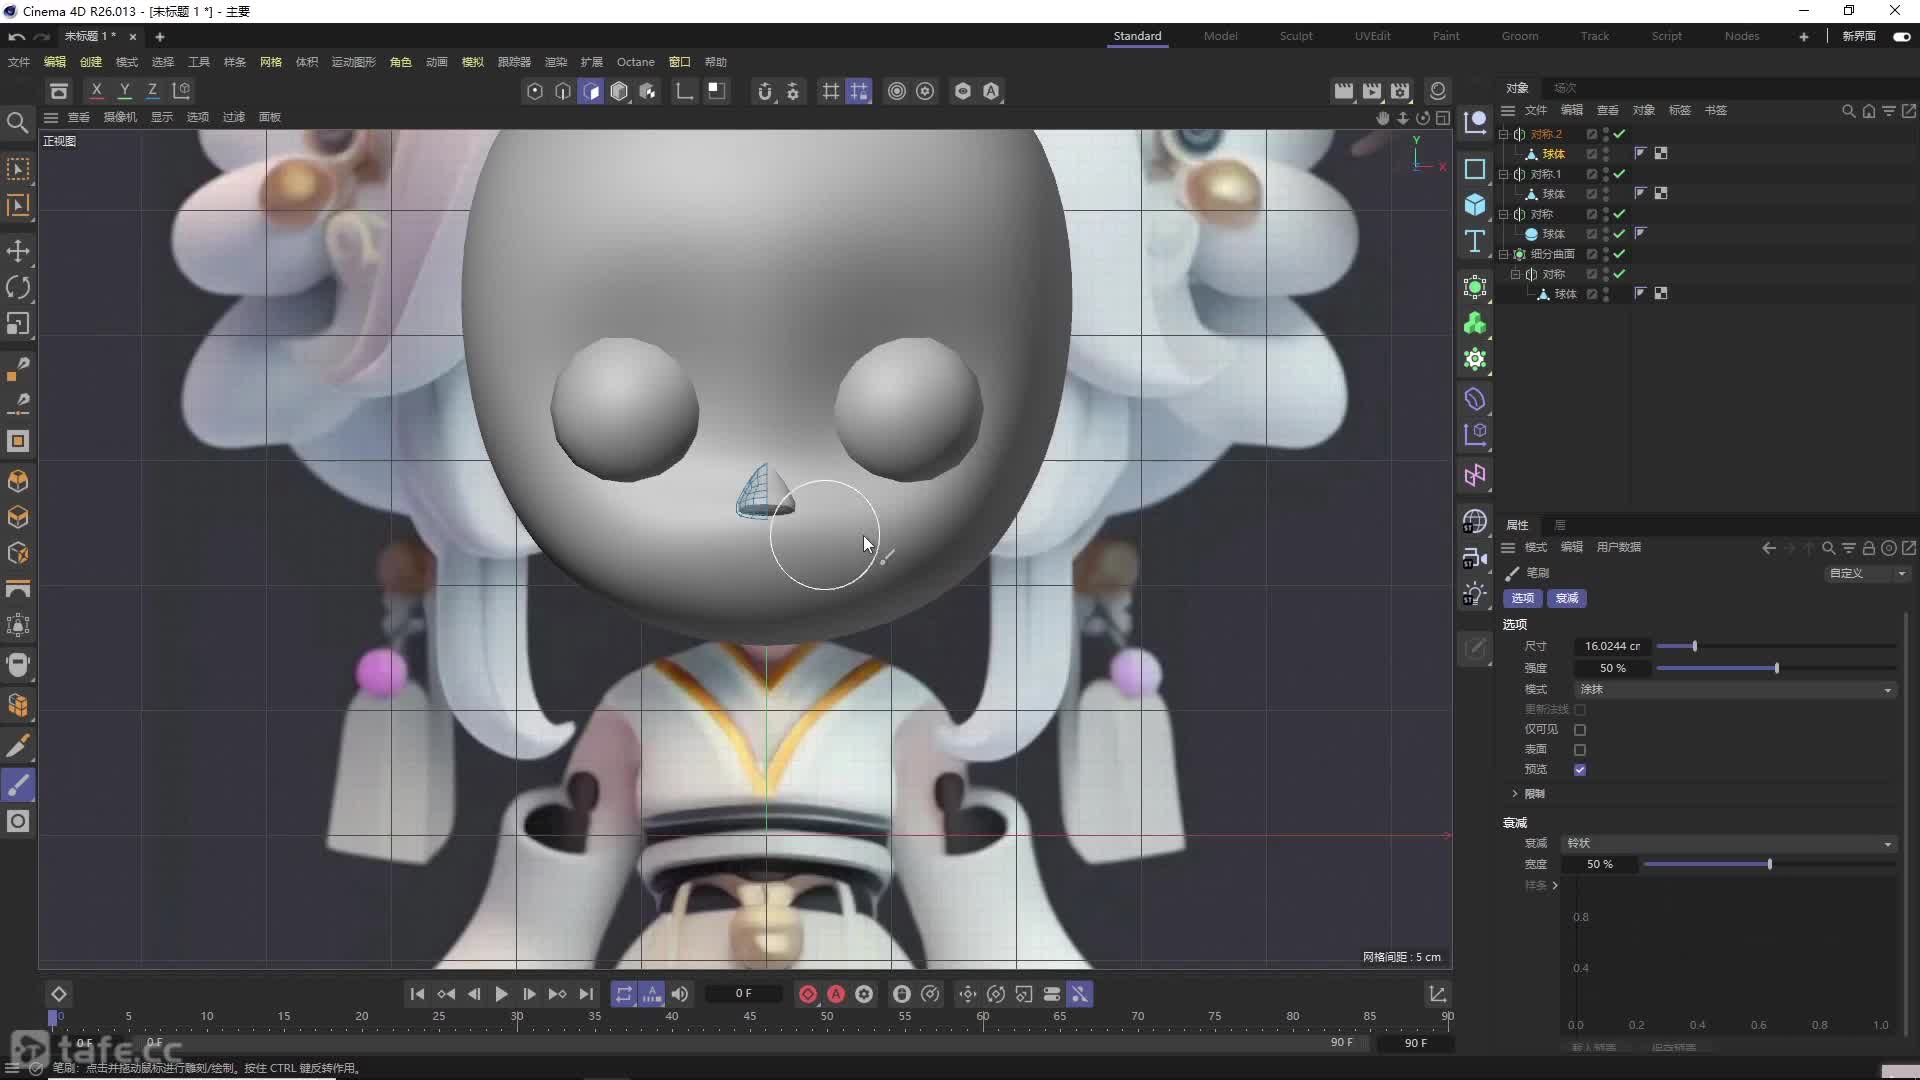Enable snapping magnet icon
This screenshot has height=1080, width=1920.
click(765, 91)
